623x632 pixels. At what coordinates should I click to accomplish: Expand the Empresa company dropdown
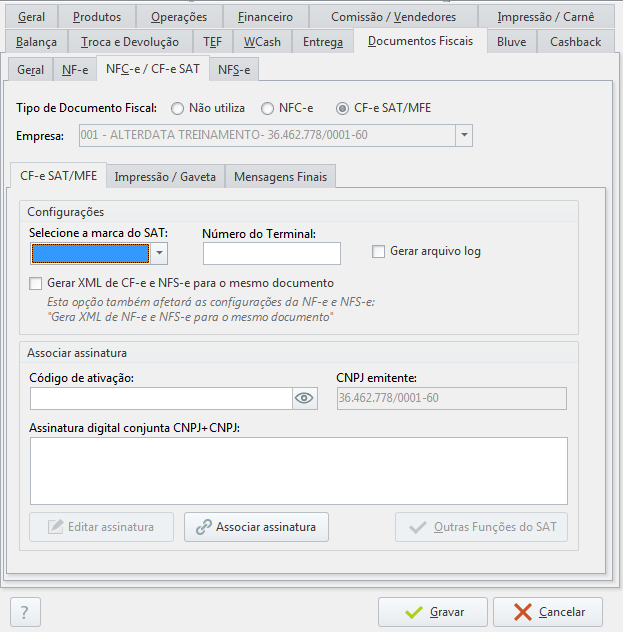point(464,135)
